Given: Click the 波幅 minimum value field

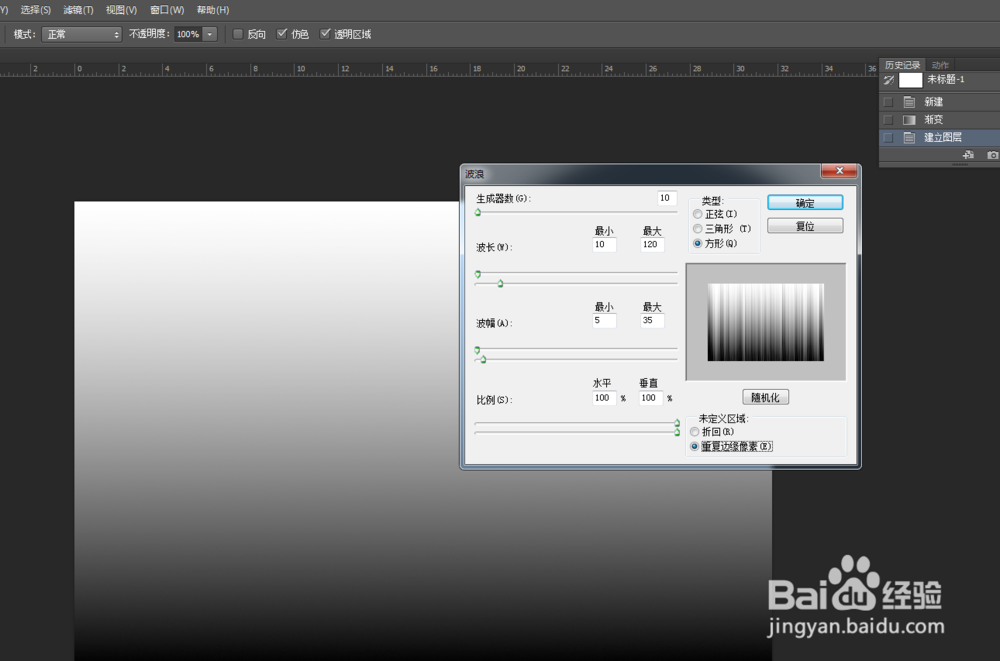Looking at the screenshot, I should pyautogui.click(x=604, y=320).
